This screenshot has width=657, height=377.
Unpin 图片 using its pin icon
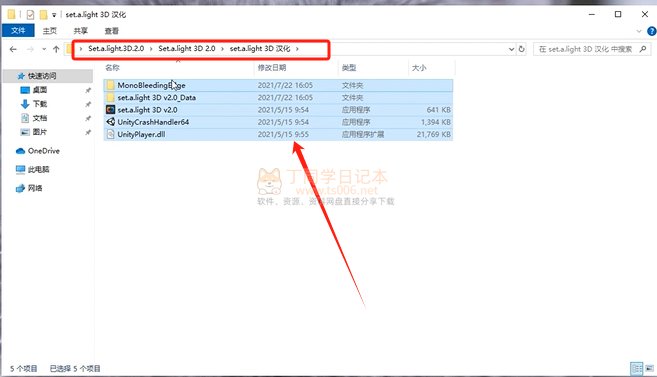coord(88,132)
